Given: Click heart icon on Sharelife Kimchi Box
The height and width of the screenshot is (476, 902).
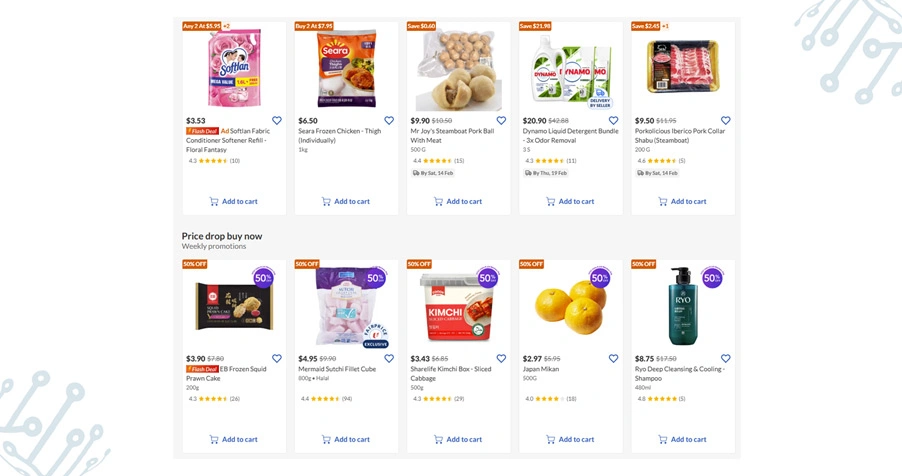Looking at the screenshot, I should pyautogui.click(x=501, y=359).
